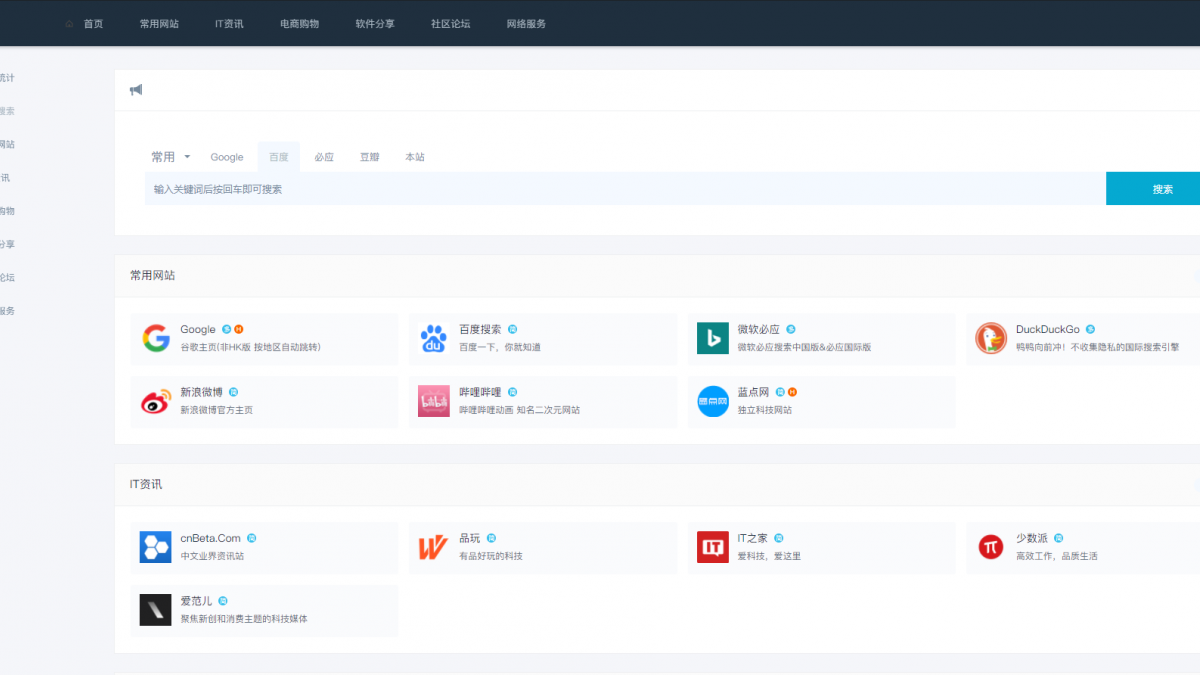
Task: Open the Baidu paw logo icon
Action: pyautogui.click(x=434, y=339)
